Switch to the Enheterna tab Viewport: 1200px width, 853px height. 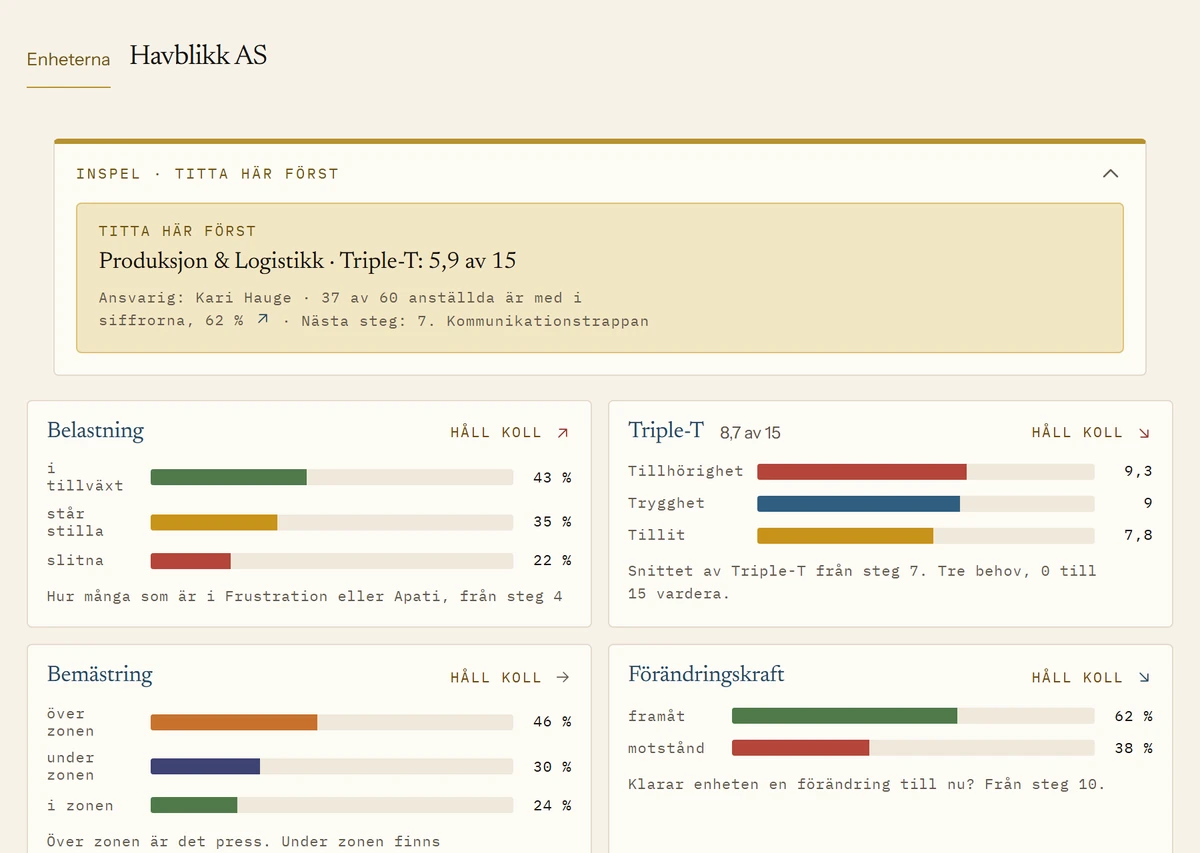coord(68,59)
